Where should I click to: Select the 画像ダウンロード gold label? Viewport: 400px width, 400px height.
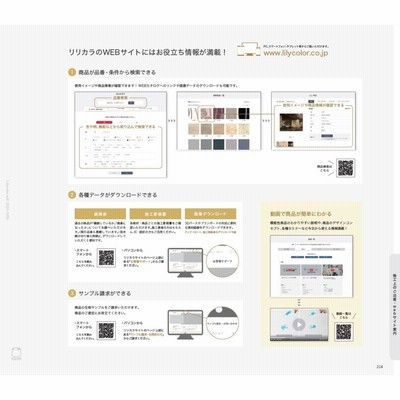pyautogui.click(x=211, y=214)
